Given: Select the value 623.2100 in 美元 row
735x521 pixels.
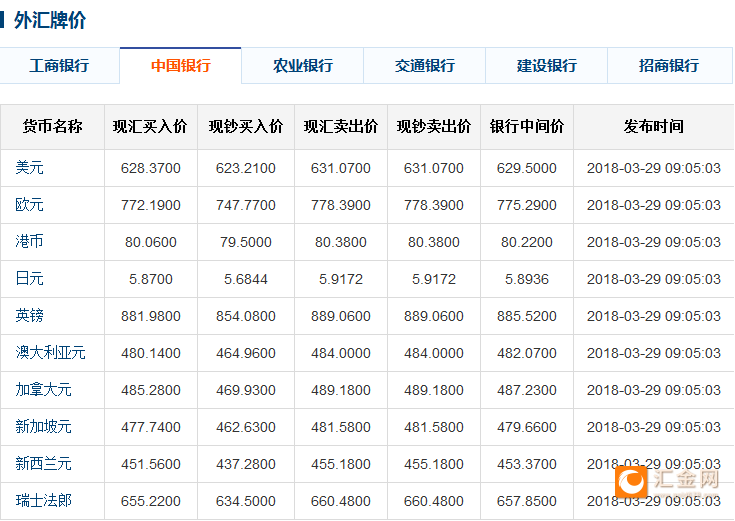Looking at the screenshot, I should (x=246, y=168).
